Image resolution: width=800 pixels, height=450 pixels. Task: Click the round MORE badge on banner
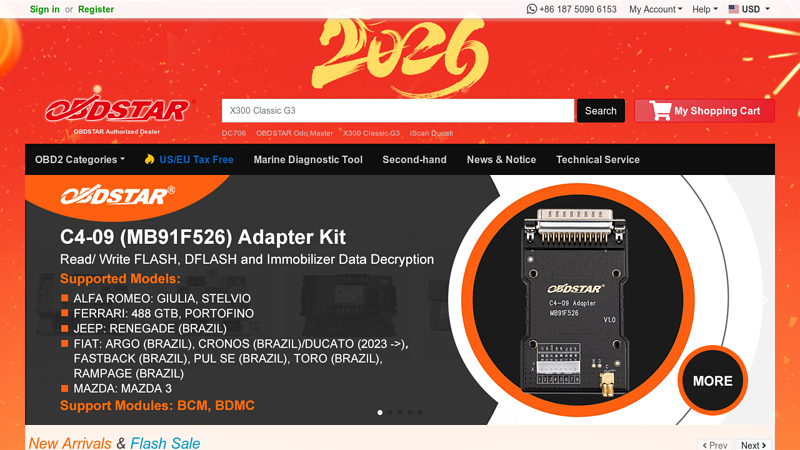(x=713, y=381)
